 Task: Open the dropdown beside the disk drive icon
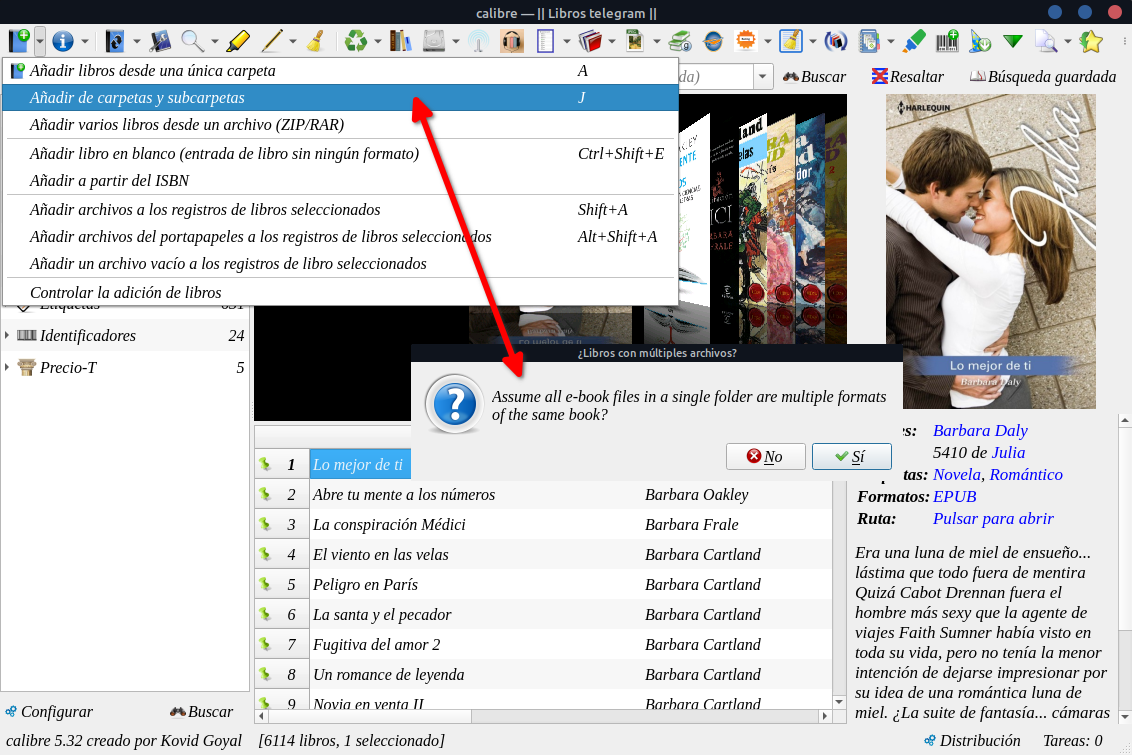[x=456, y=41]
